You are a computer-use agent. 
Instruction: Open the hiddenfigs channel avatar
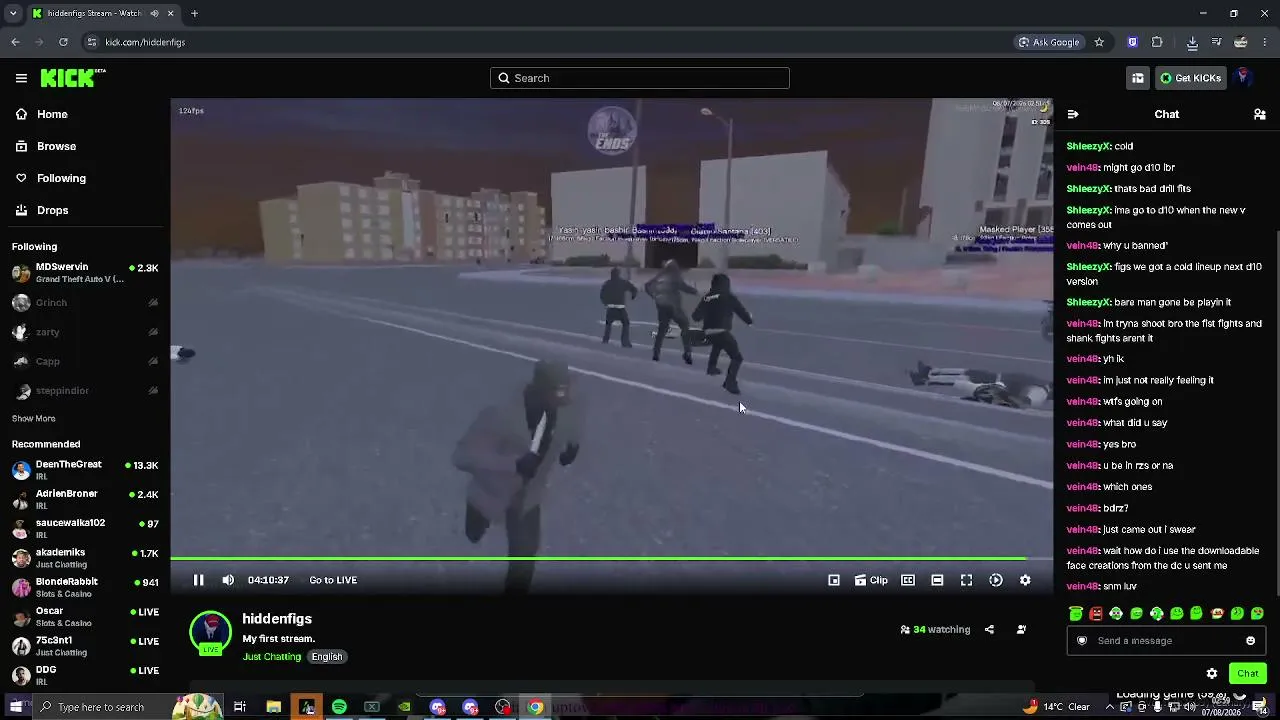[210, 633]
